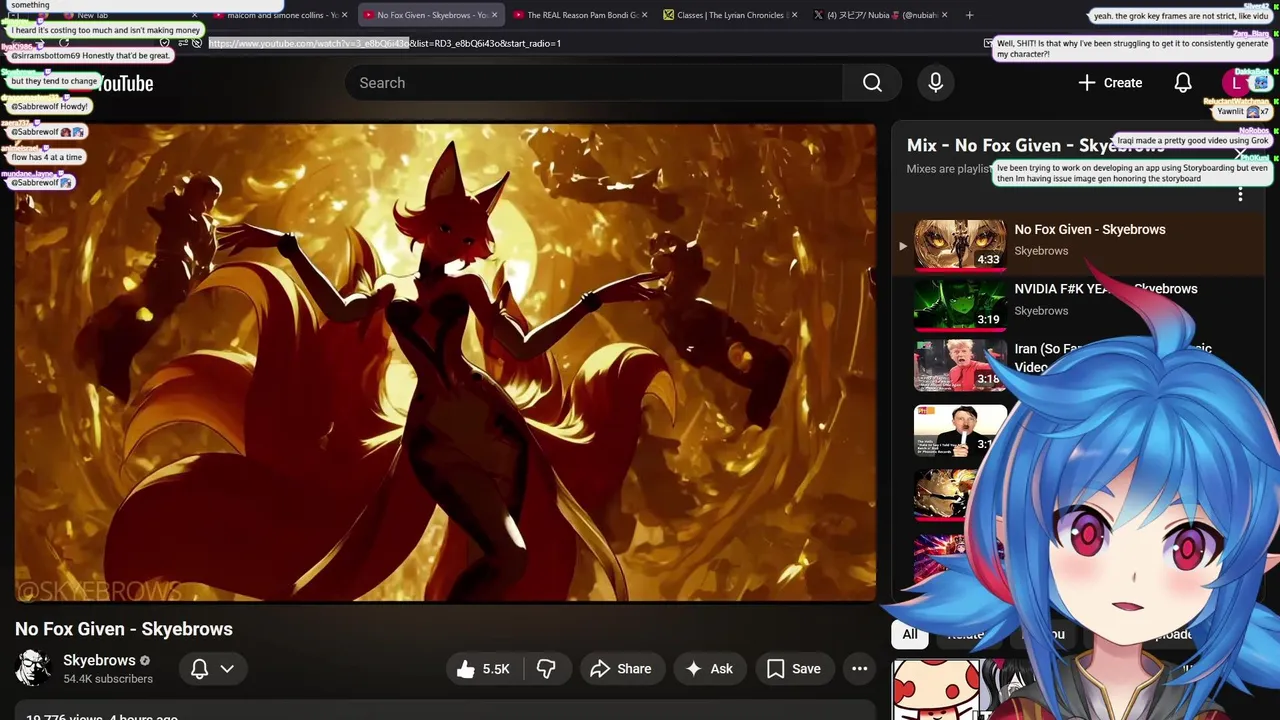Screen dimensions: 1280x720
Task: Play No Fox Given playlist thumbnail
Action: click(960, 244)
